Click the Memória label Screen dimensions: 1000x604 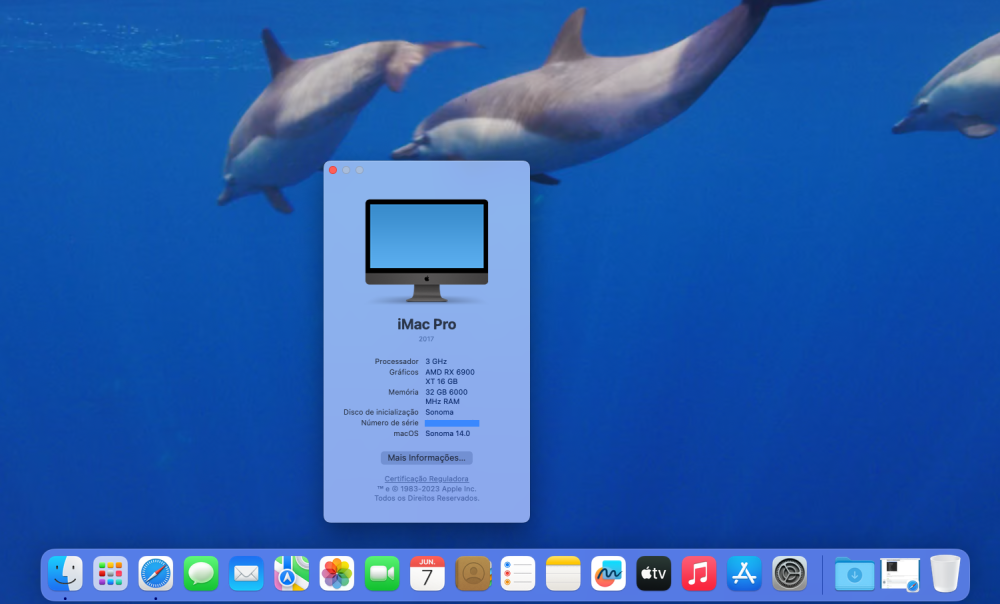tap(403, 392)
